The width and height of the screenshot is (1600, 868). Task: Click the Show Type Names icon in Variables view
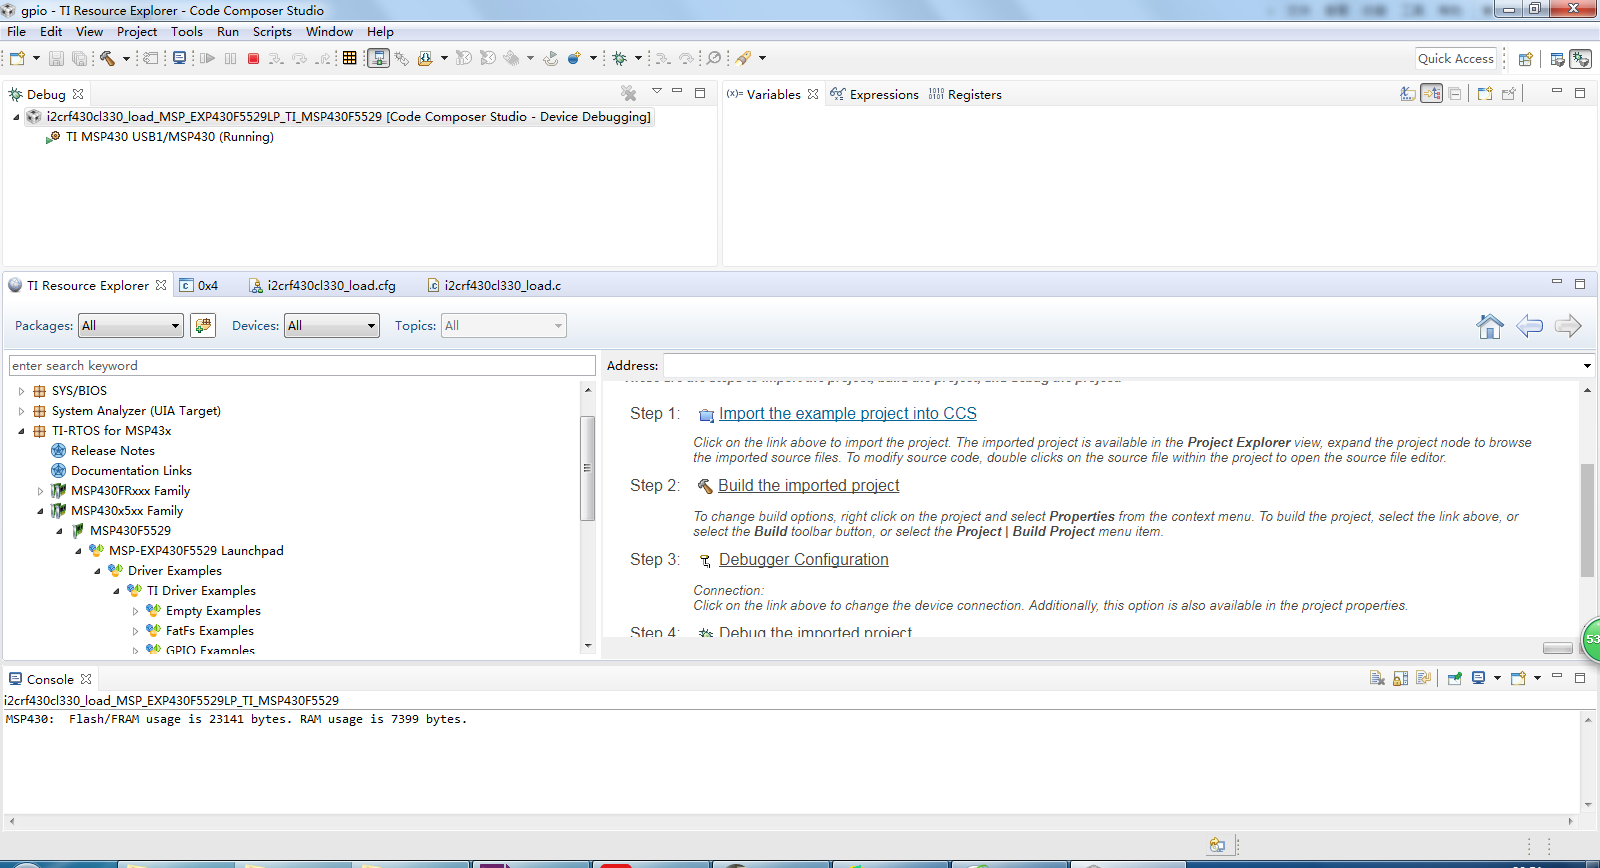tap(1408, 93)
